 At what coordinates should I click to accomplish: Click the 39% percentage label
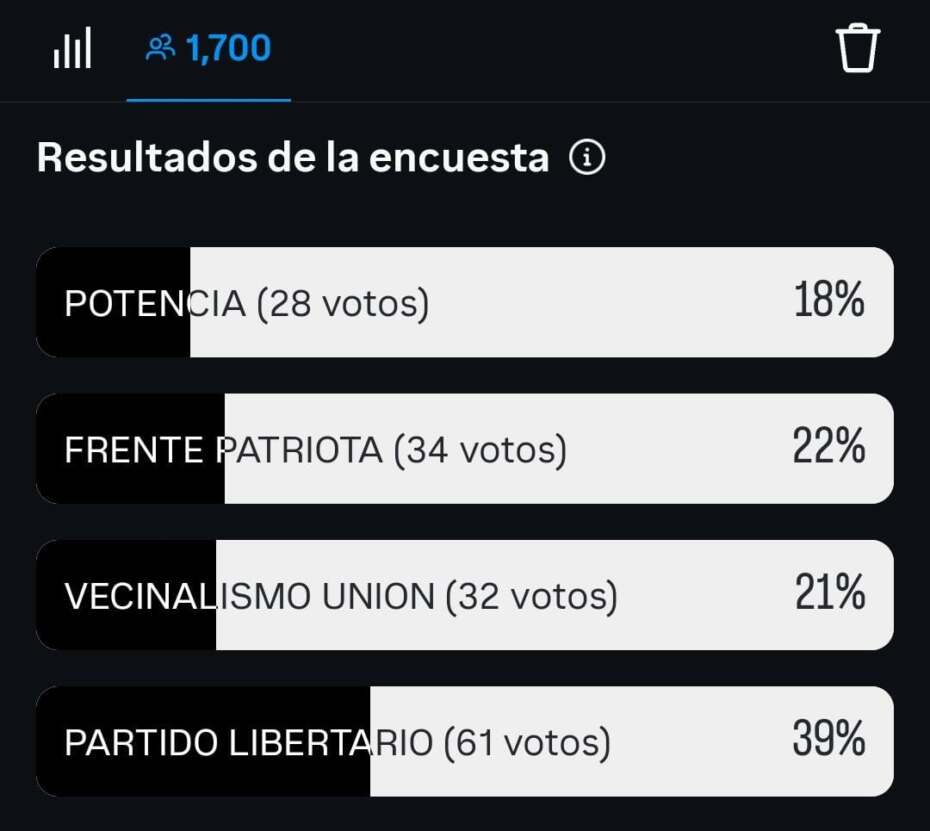pos(829,738)
